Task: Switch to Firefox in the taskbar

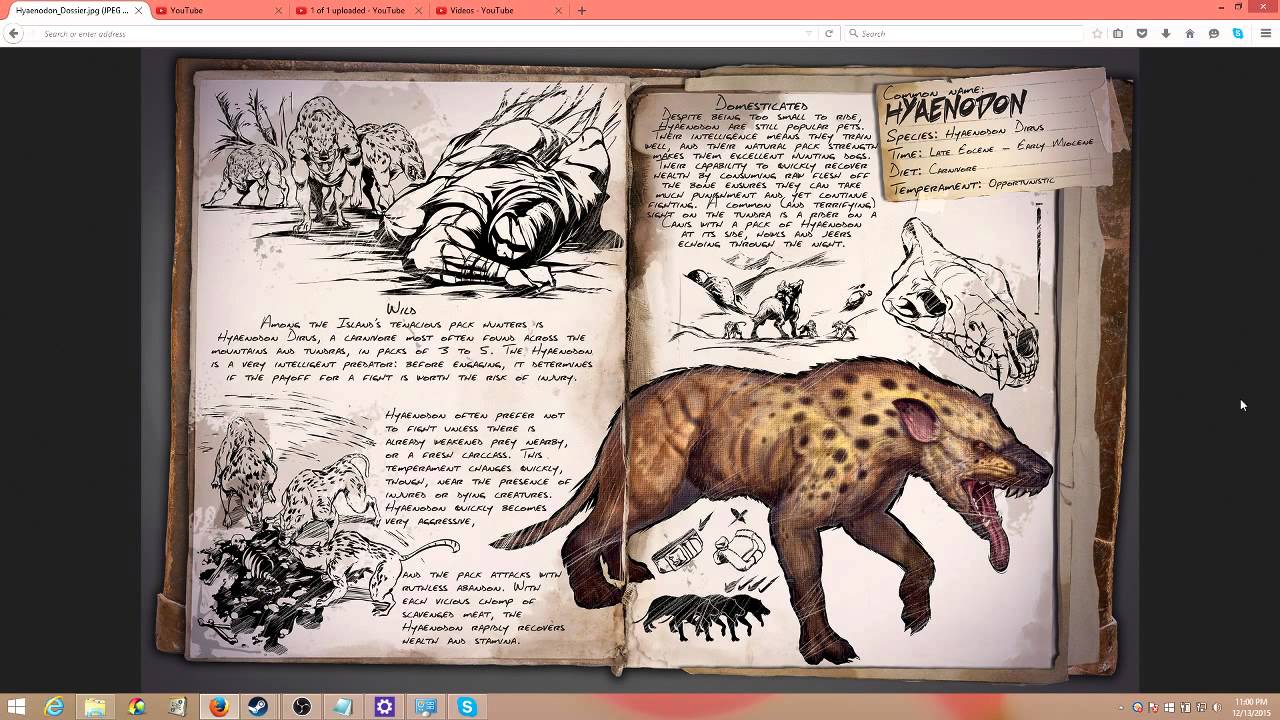Action: [219, 707]
